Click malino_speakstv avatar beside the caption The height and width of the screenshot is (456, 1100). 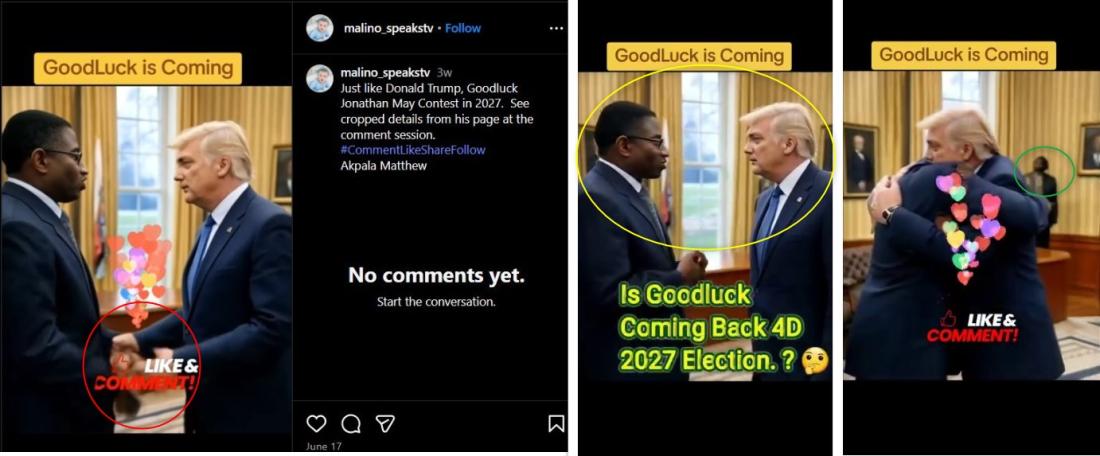click(320, 79)
